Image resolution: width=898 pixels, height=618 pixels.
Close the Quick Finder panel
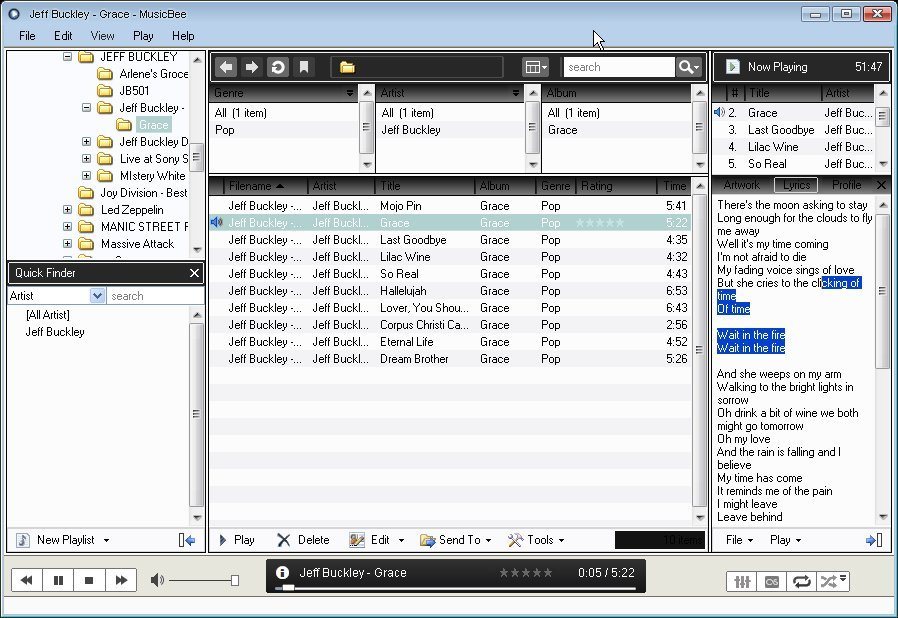(194, 273)
